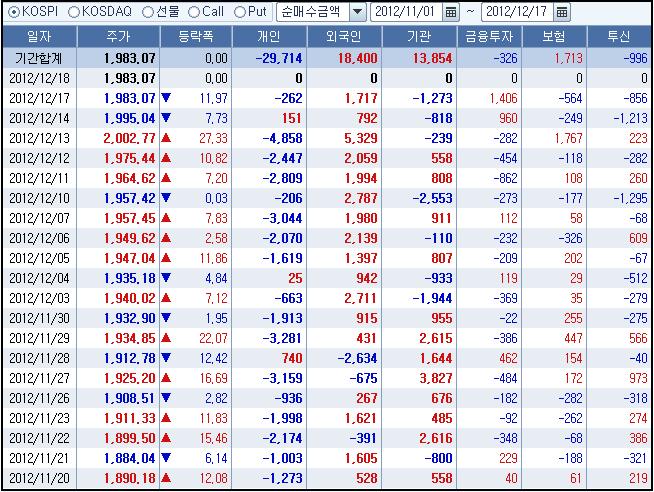Click the 2012/12/18 date cell
The width and height of the screenshot is (654, 492).
tap(40, 78)
